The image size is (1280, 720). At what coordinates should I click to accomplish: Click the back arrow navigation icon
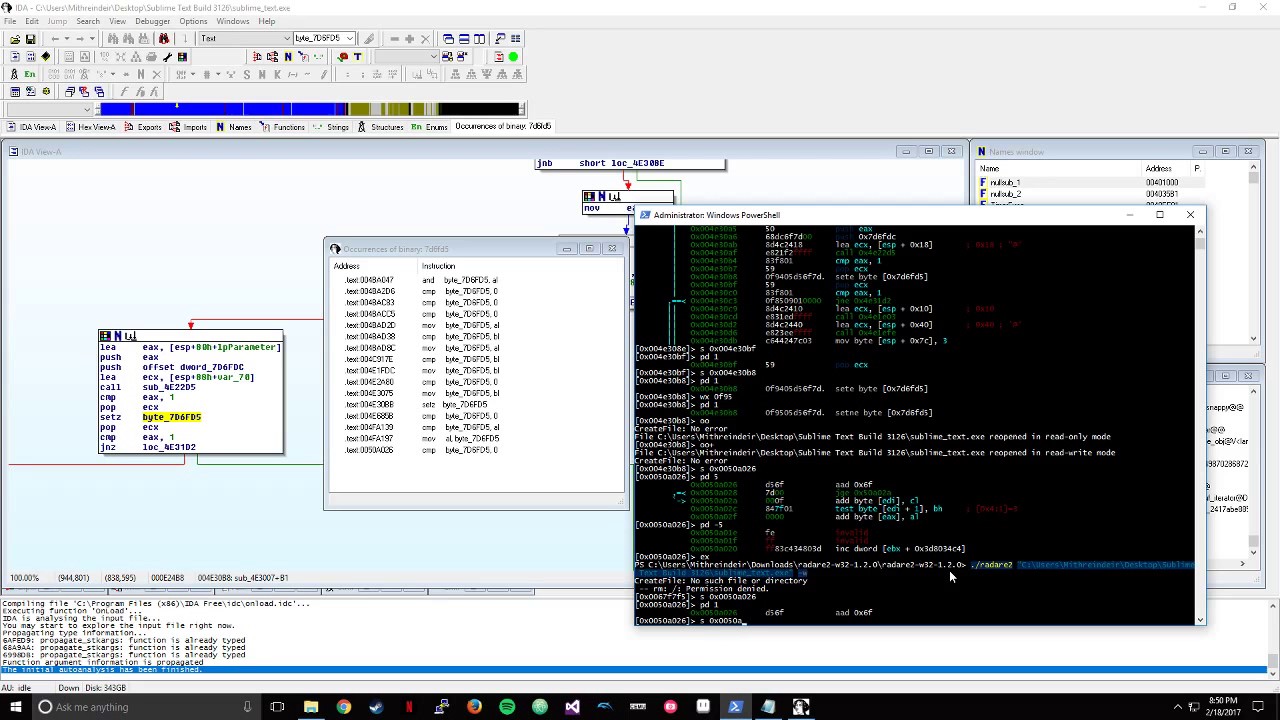coord(55,38)
